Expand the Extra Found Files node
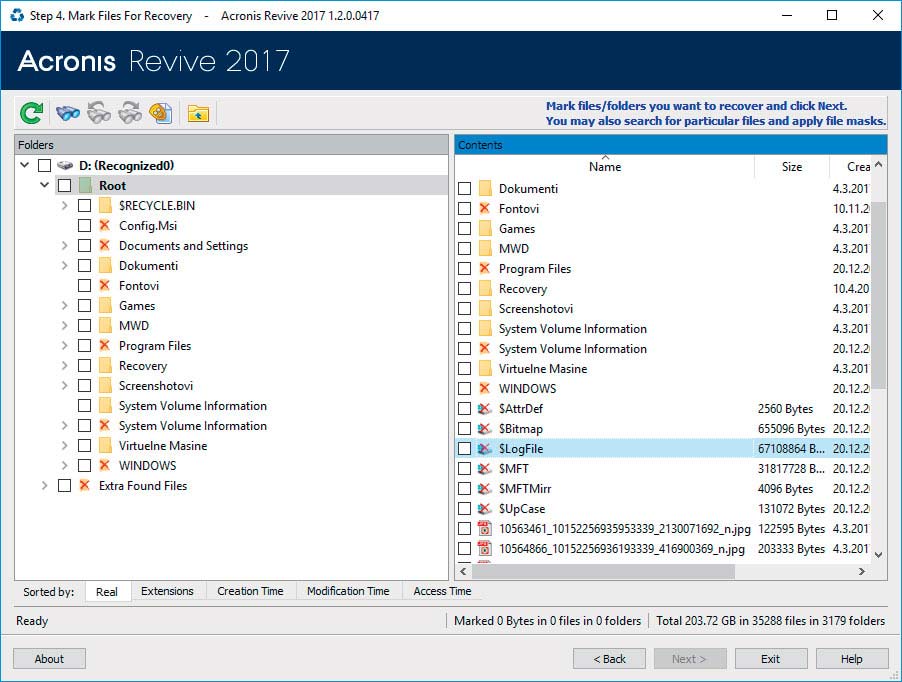 pos(44,485)
